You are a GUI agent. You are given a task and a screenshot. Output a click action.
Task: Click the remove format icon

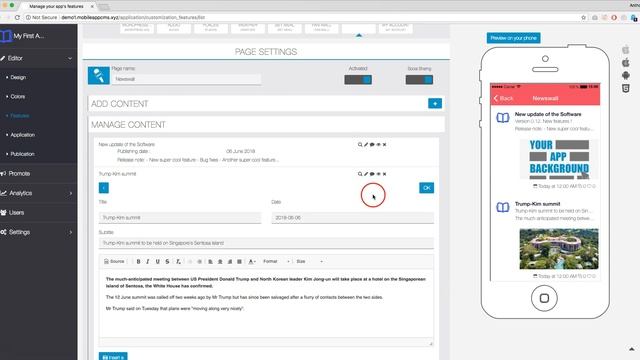[178, 261]
